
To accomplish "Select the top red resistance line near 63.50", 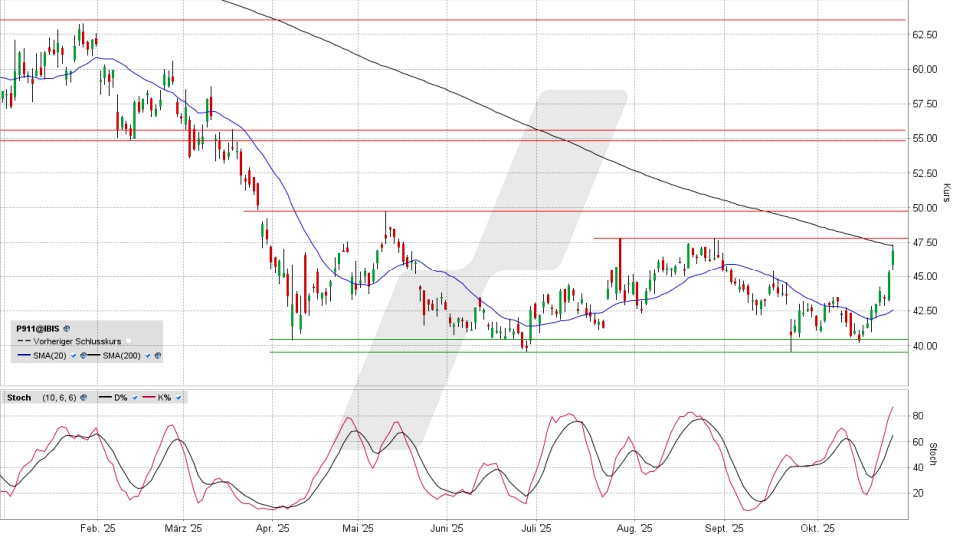I will coord(450,20).
